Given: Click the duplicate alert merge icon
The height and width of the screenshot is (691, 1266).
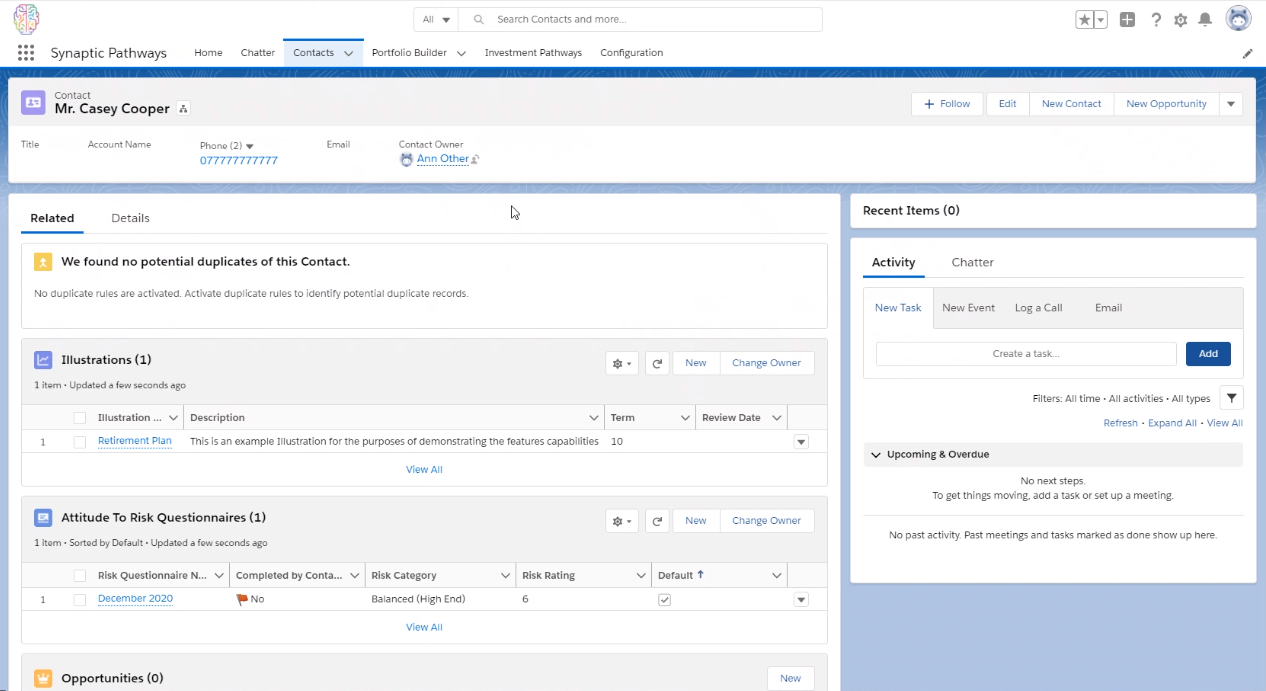Looking at the screenshot, I should [x=43, y=262].
